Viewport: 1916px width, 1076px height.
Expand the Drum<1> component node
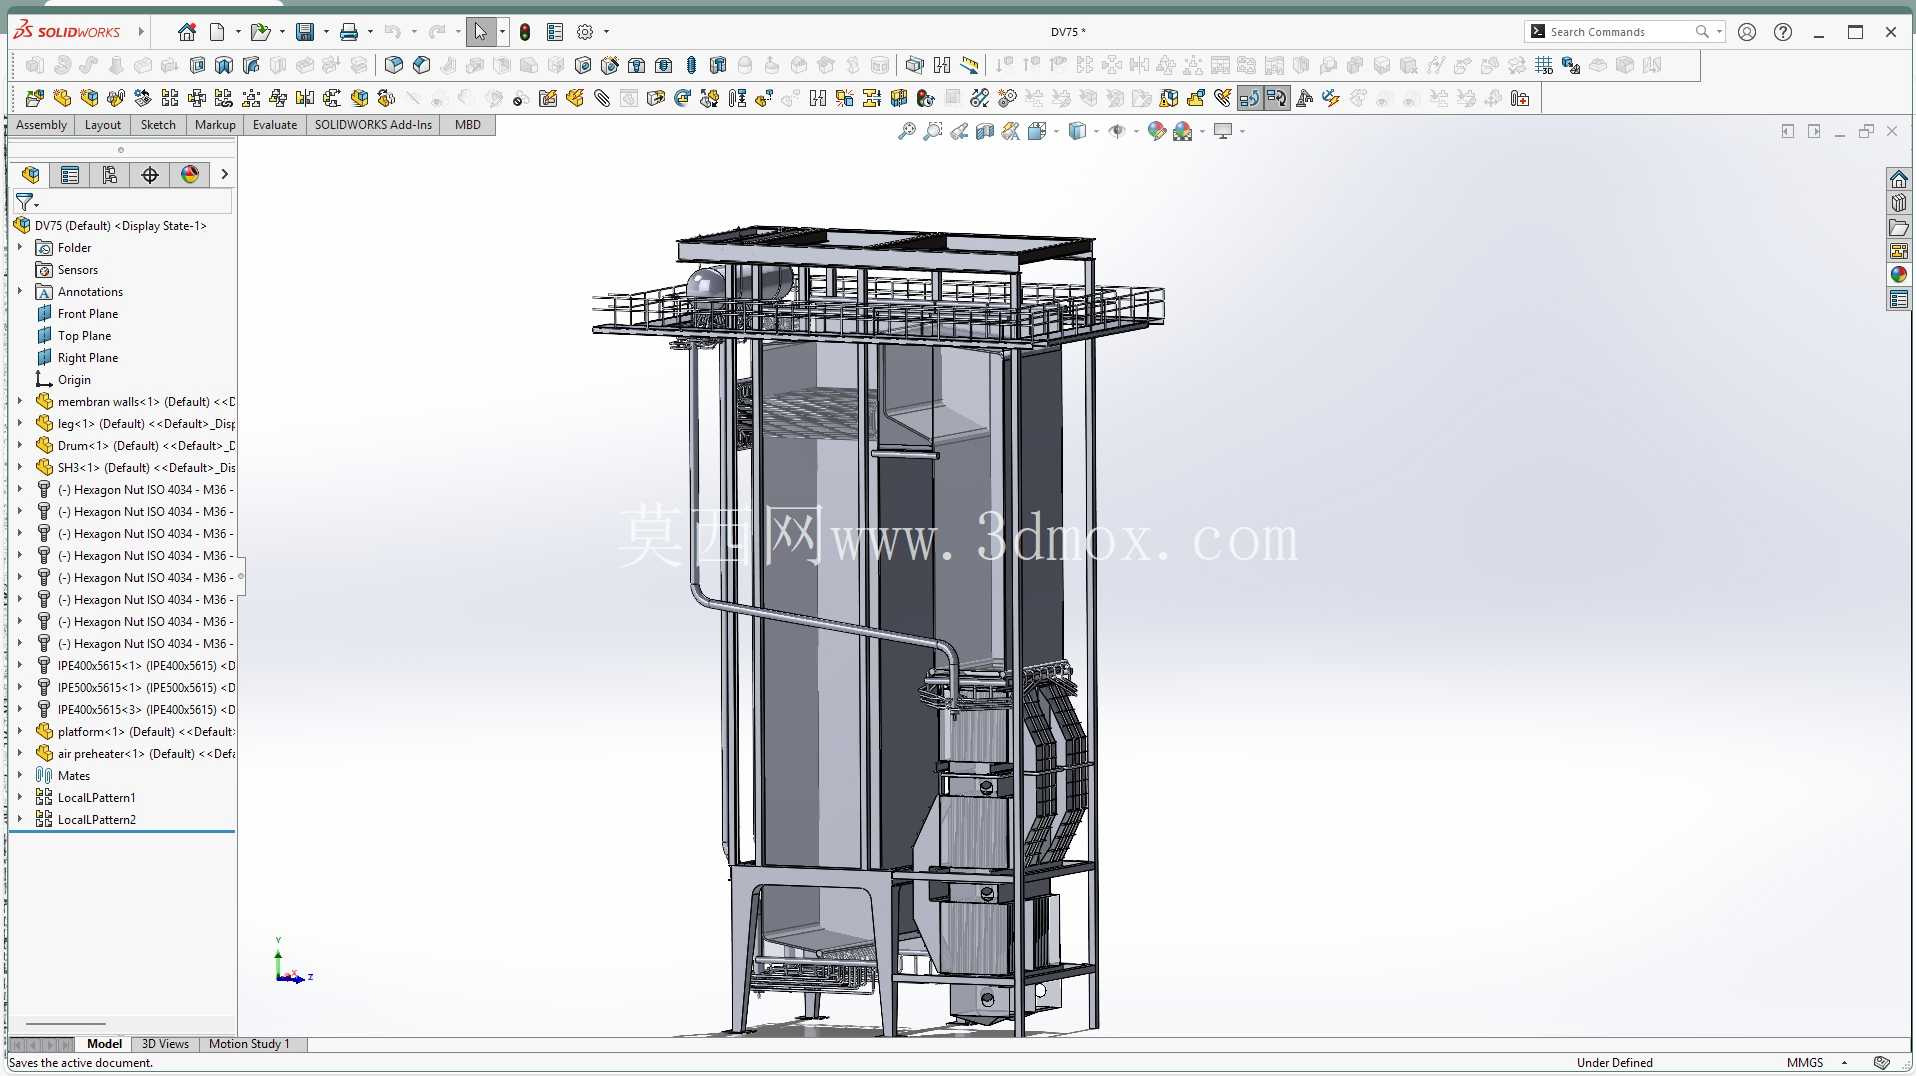point(19,445)
